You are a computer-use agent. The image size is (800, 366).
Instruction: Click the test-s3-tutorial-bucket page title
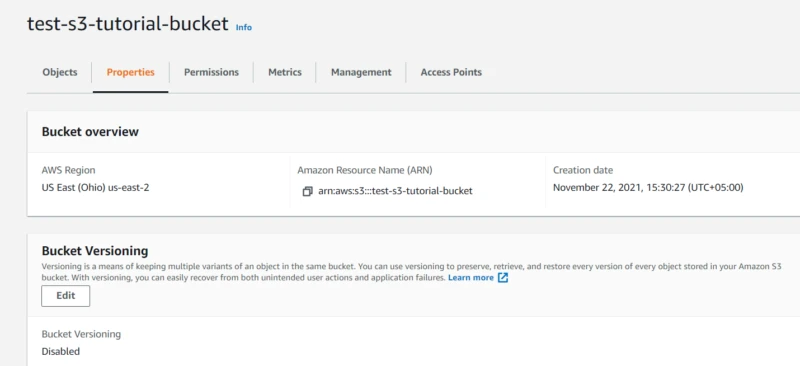(x=128, y=24)
